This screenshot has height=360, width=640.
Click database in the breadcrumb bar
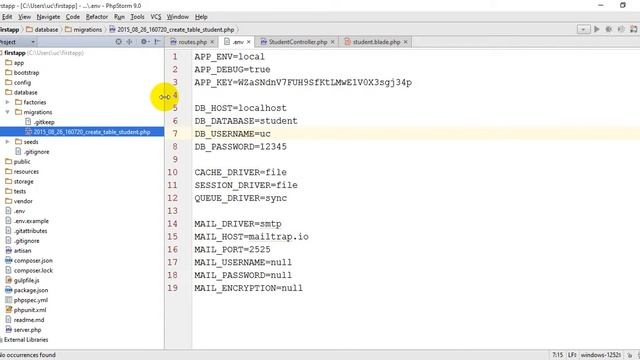[42, 29]
